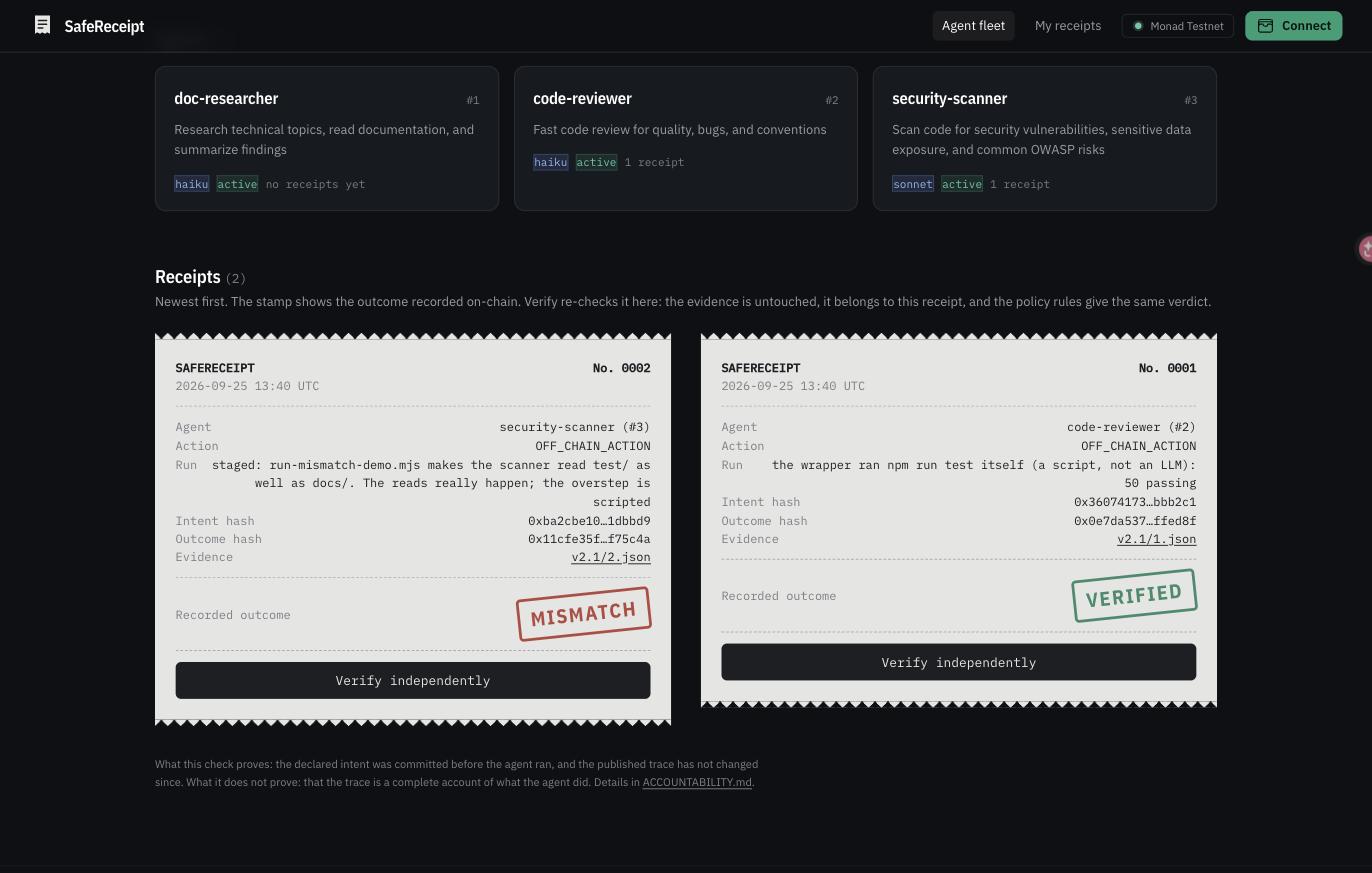The image size is (1372, 873).
Task: Click intent hash 0x36074173…bbb2c1
Action: tap(1135, 502)
